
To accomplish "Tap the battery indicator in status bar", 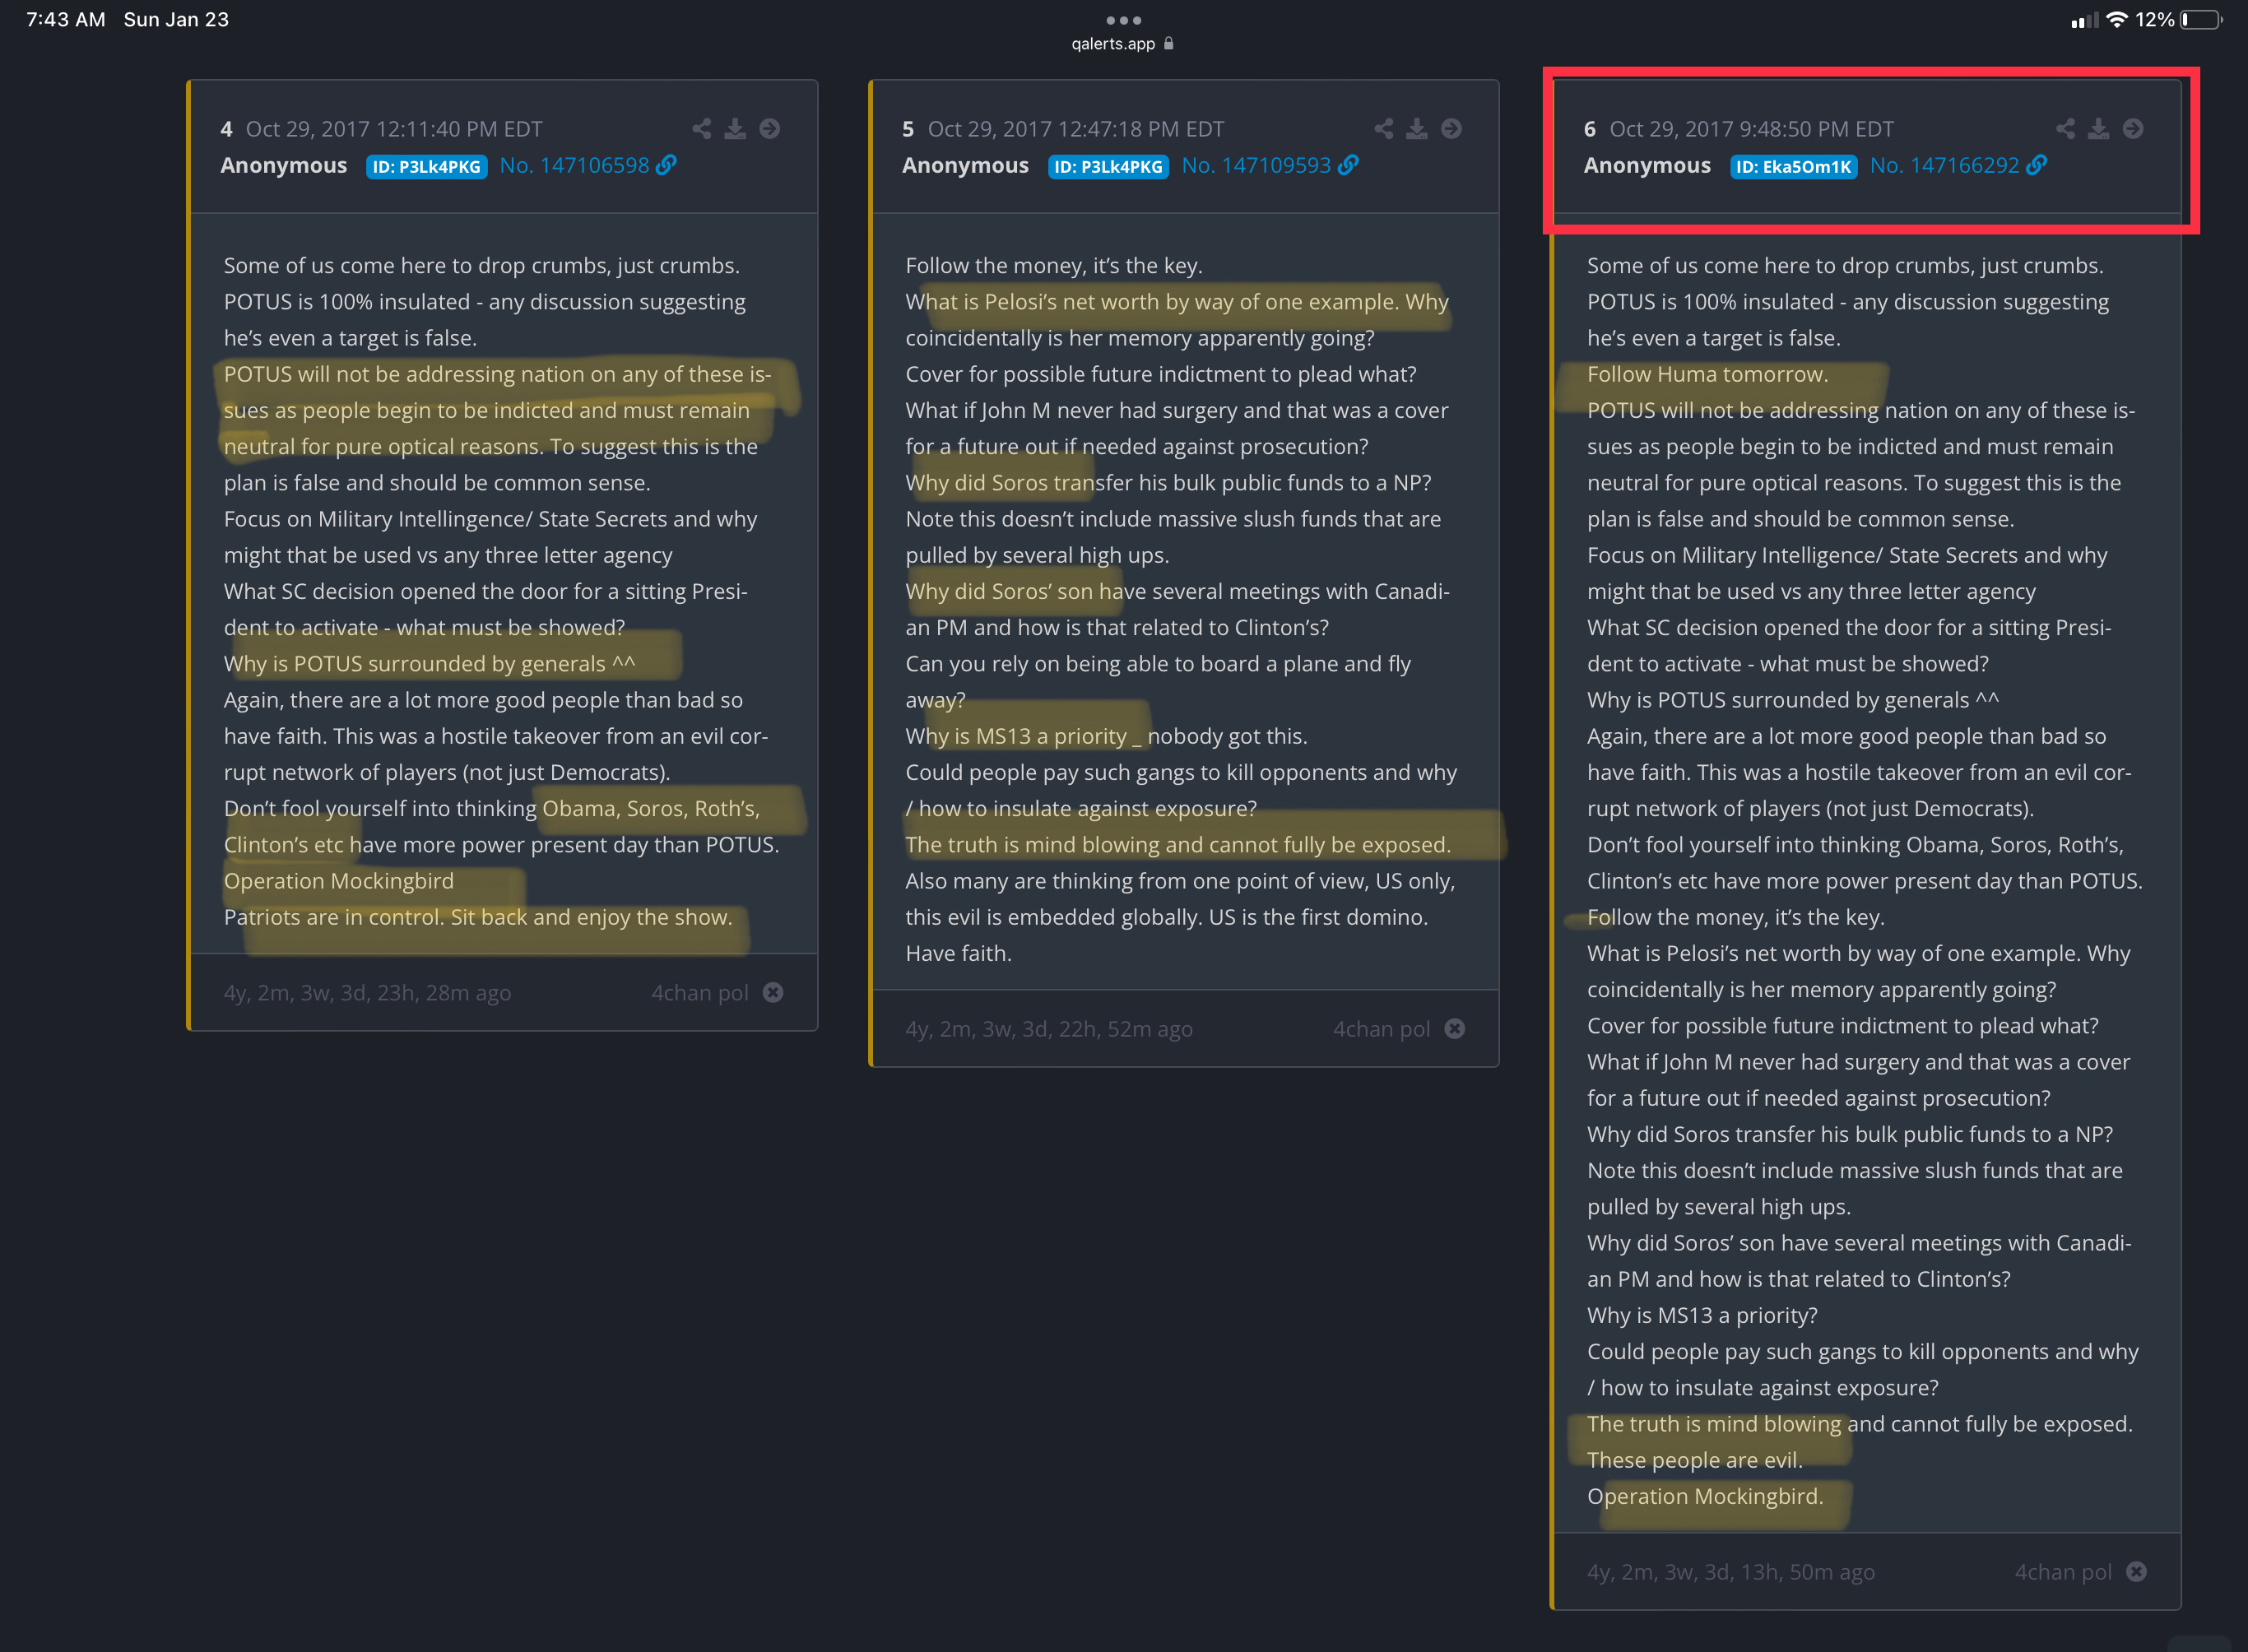I will (x=2202, y=20).
